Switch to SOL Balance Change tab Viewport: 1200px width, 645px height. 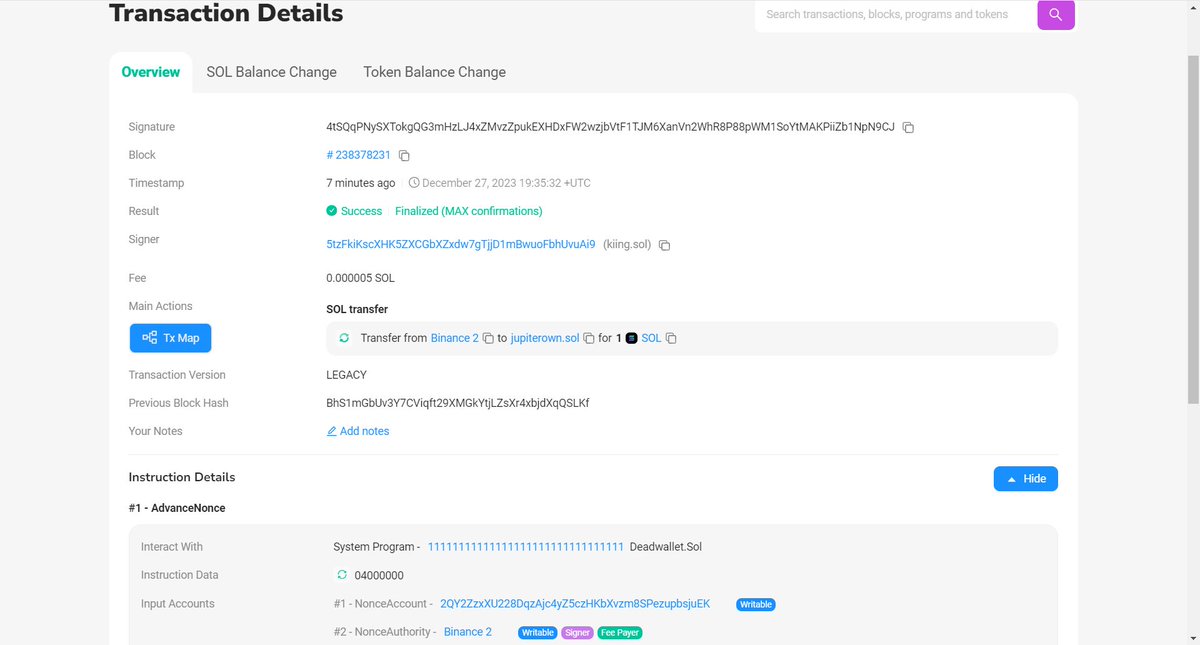(x=272, y=72)
